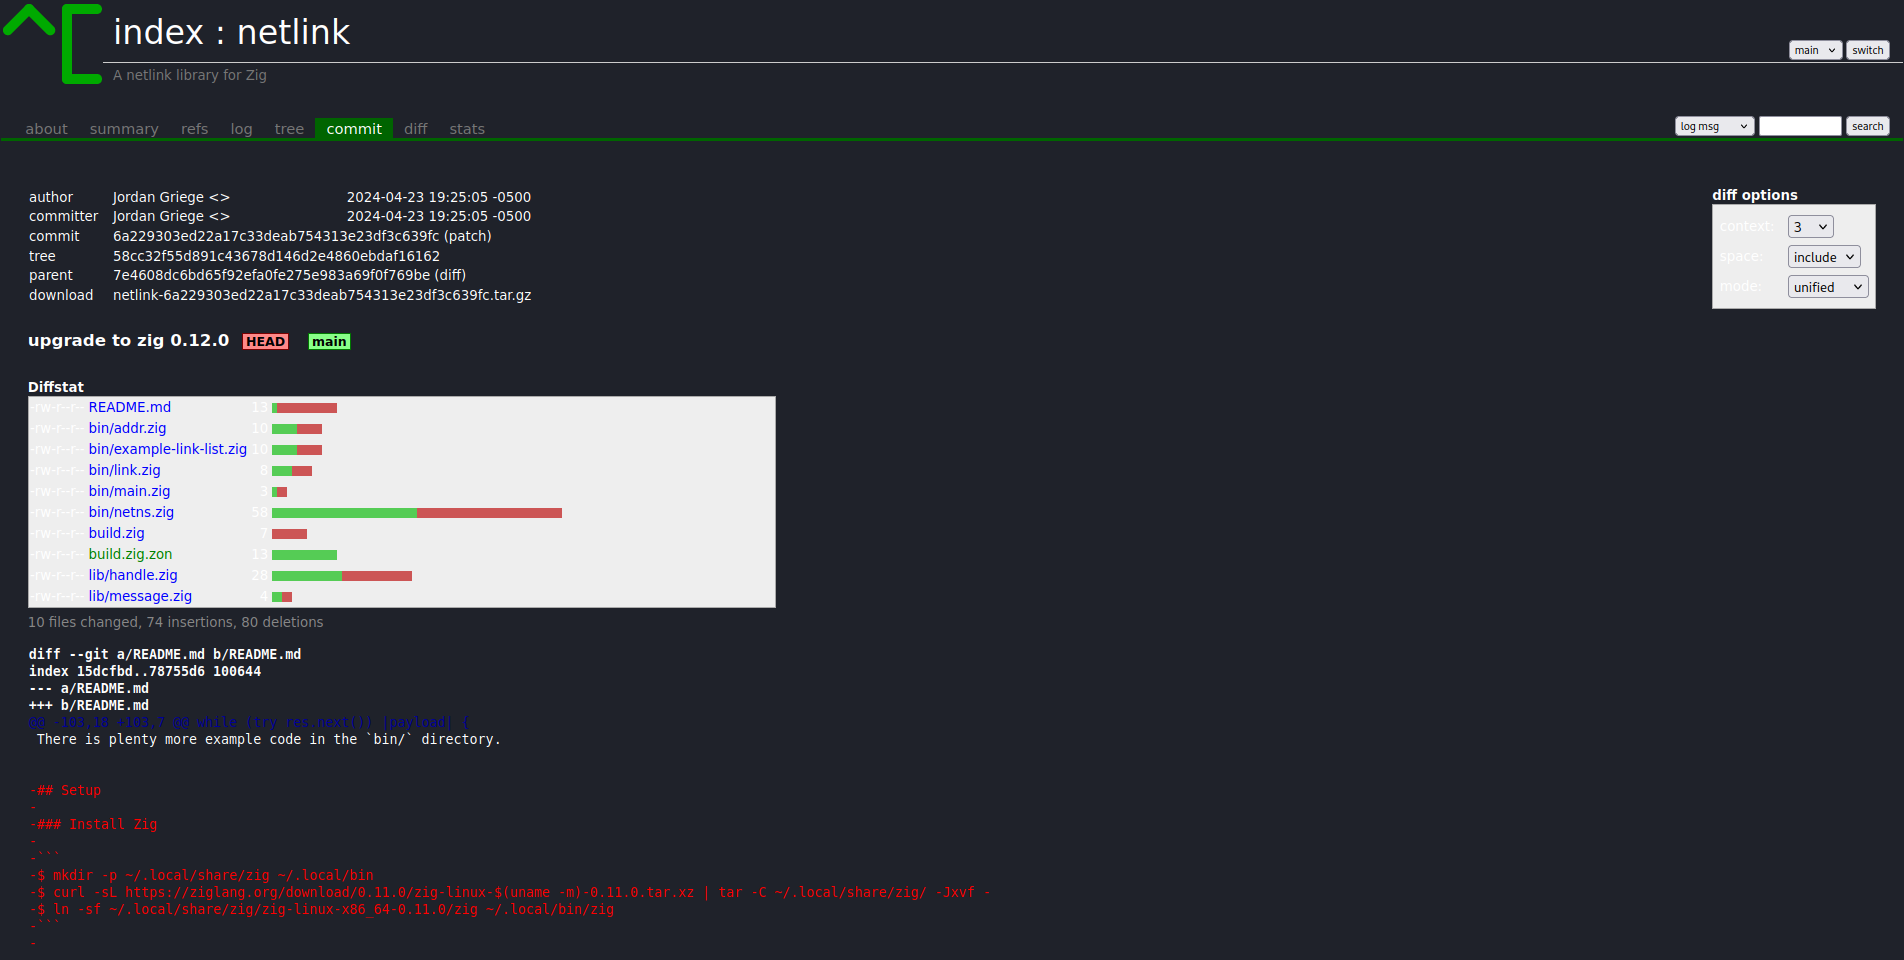The image size is (1904, 960).
Task: Click the index link in header
Action: (158, 32)
